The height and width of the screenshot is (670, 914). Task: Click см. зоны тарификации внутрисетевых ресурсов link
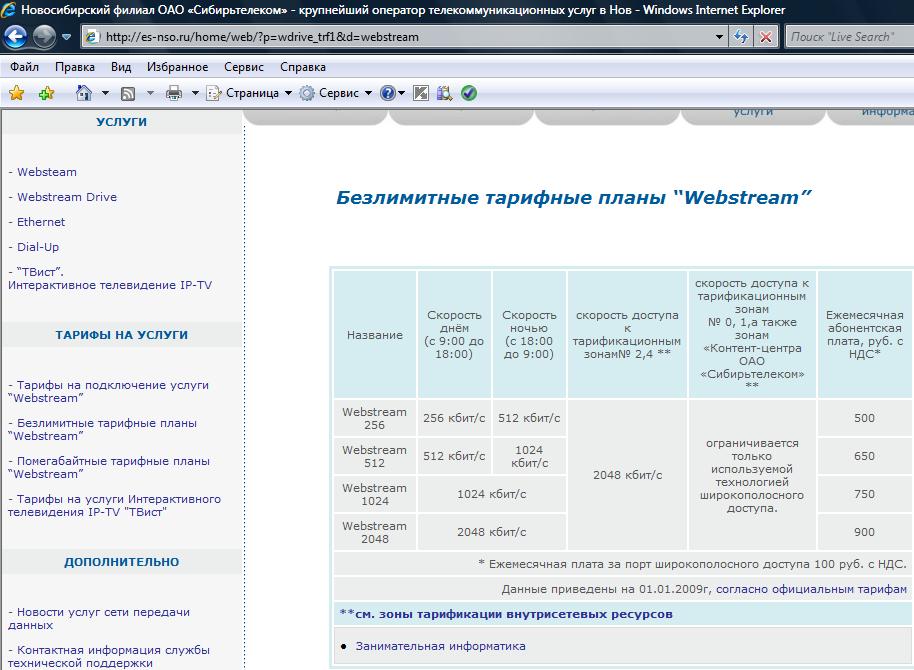pos(506,614)
